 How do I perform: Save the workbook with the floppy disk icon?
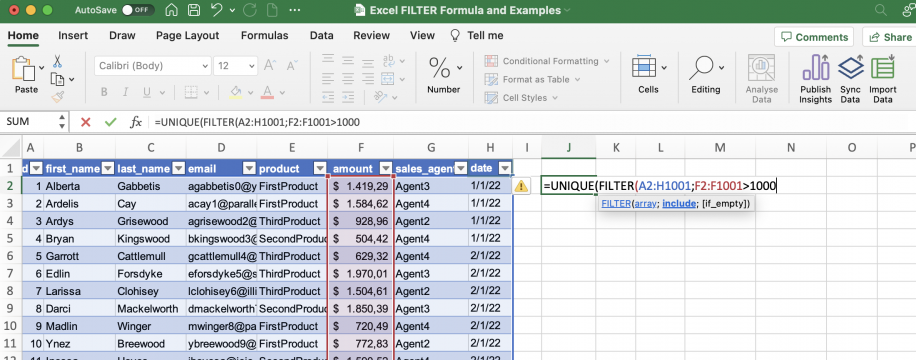tap(193, 10)
